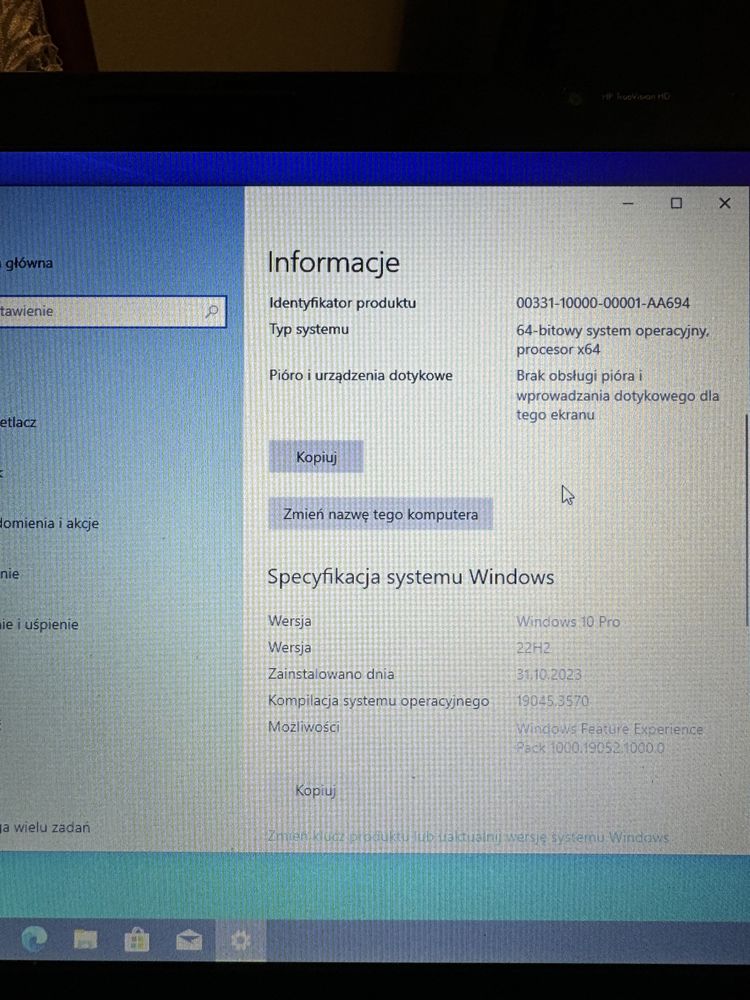This screenshot has height=1000, width=750.
Task: Select the 64-bitowy system operacyjny value
Action: pos(612,340)
